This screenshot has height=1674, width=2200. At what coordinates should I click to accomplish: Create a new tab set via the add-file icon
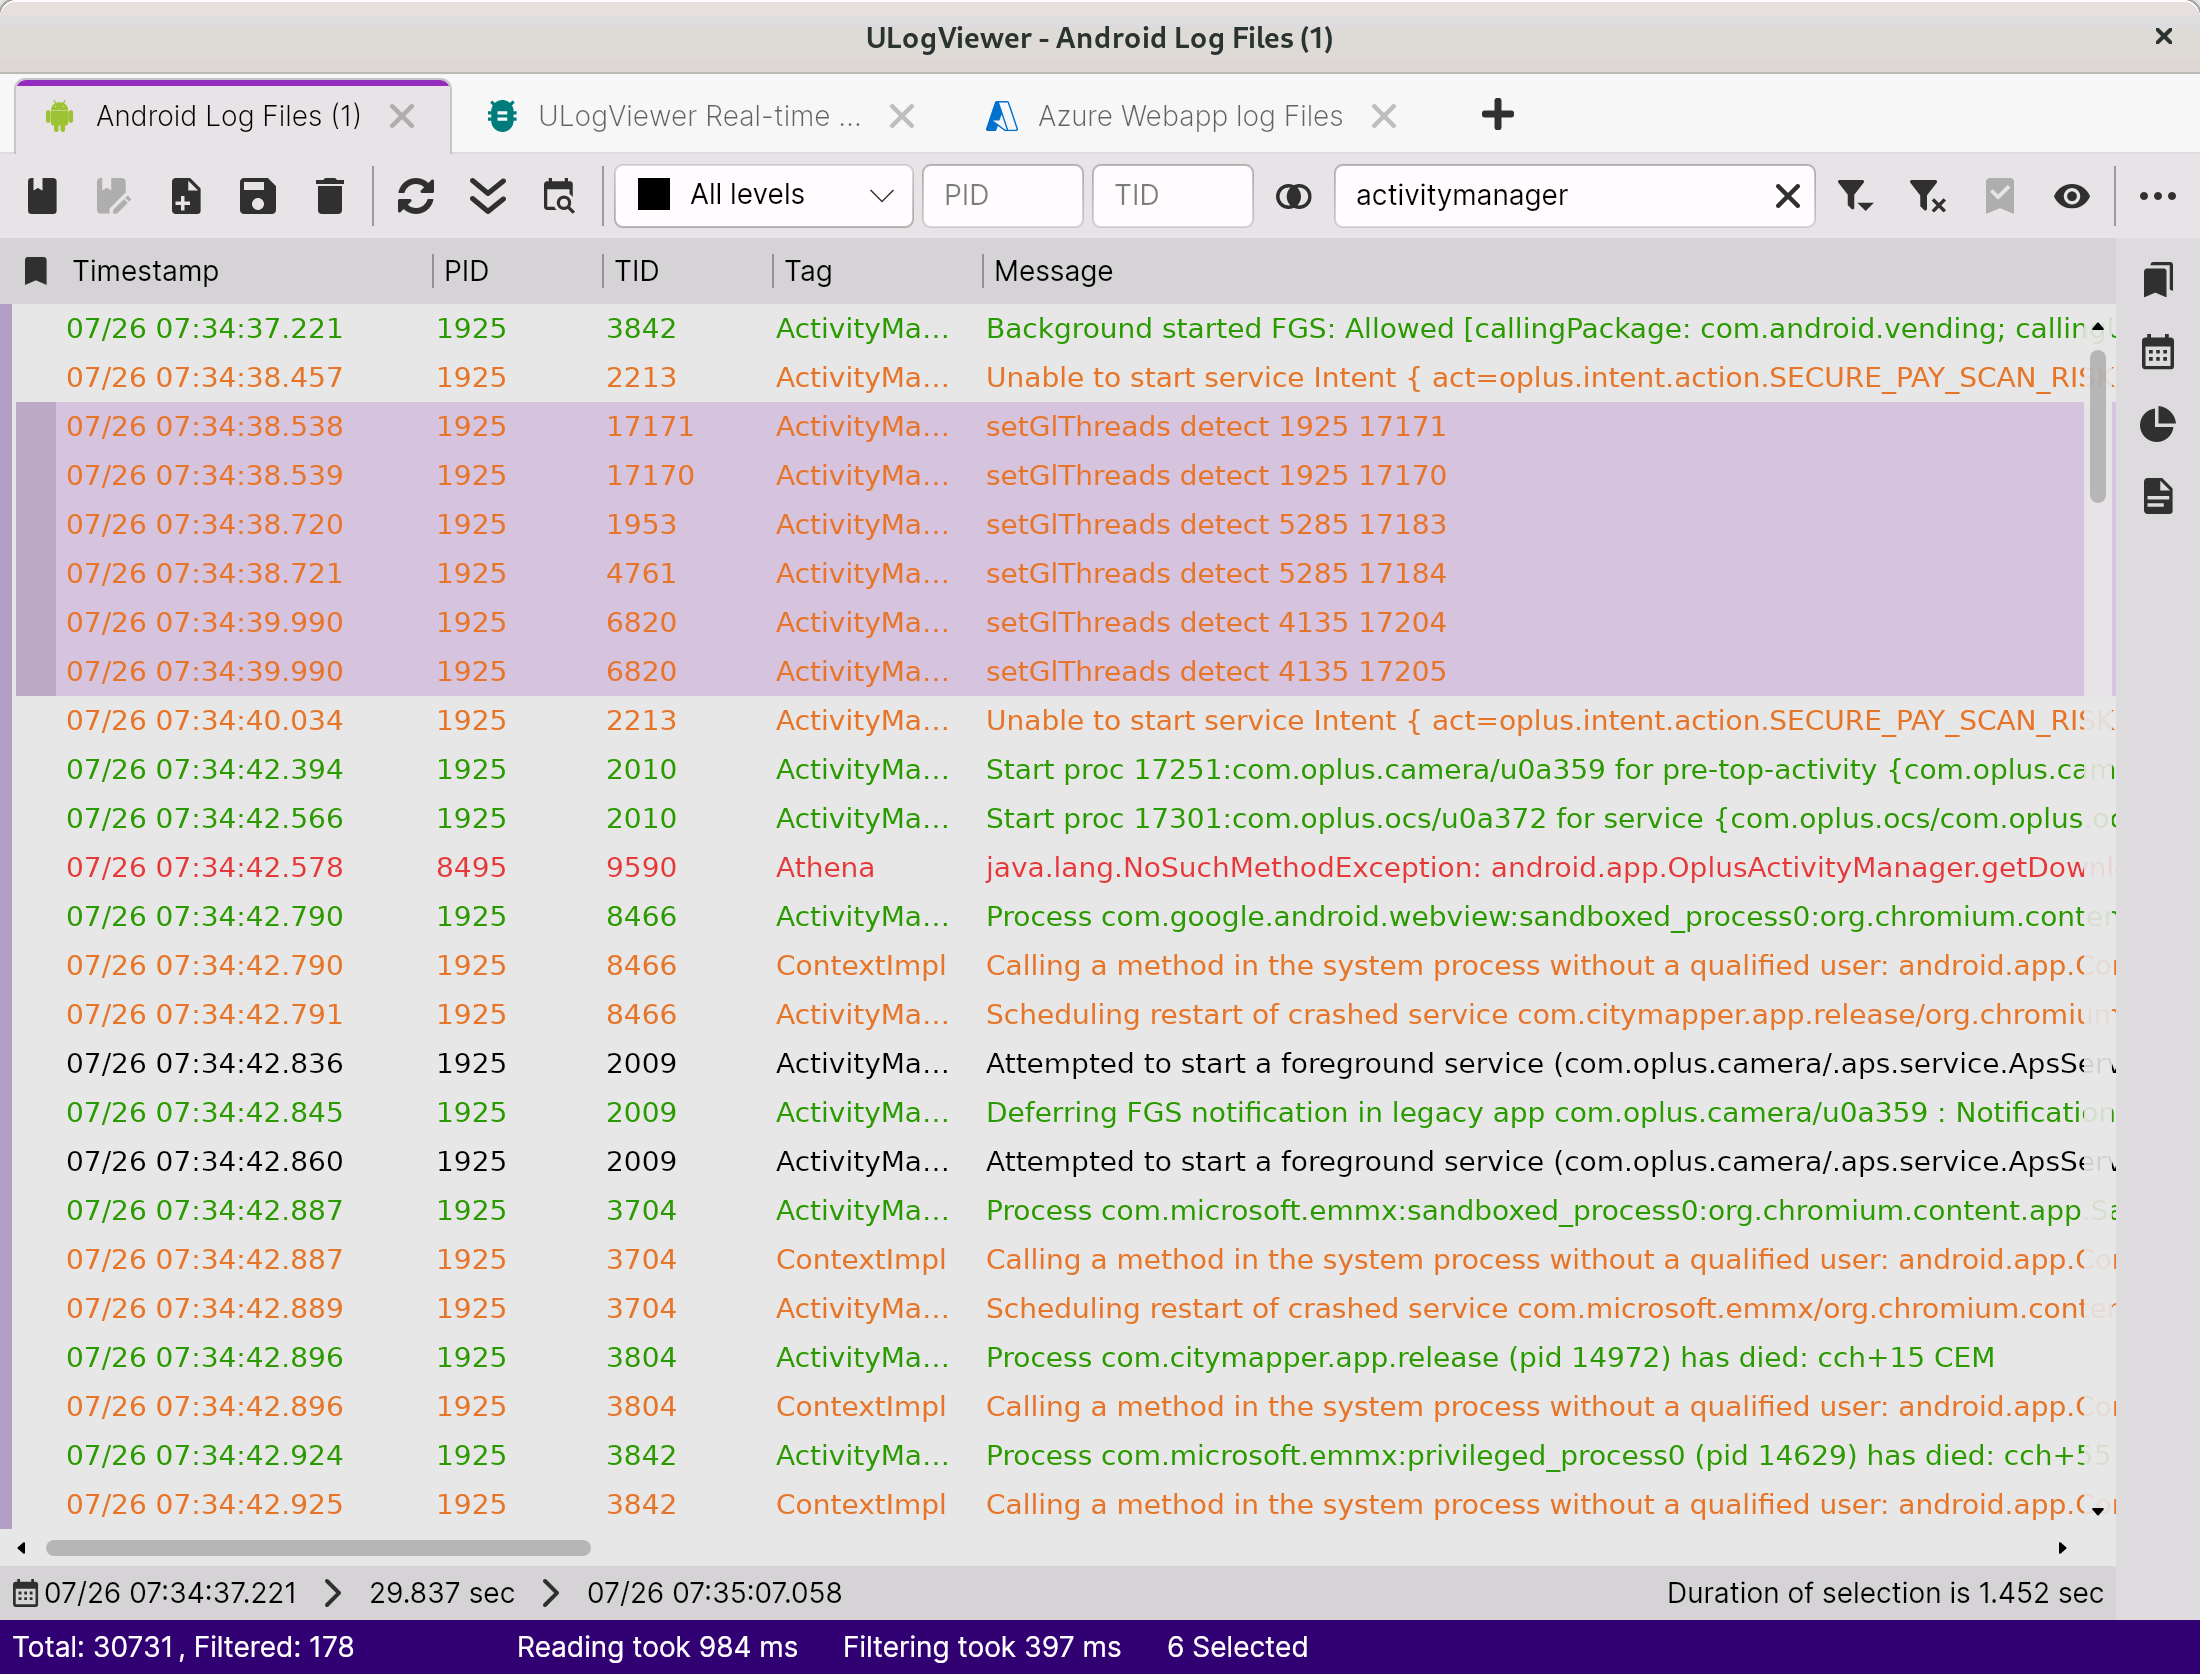[x=185, y=196]
